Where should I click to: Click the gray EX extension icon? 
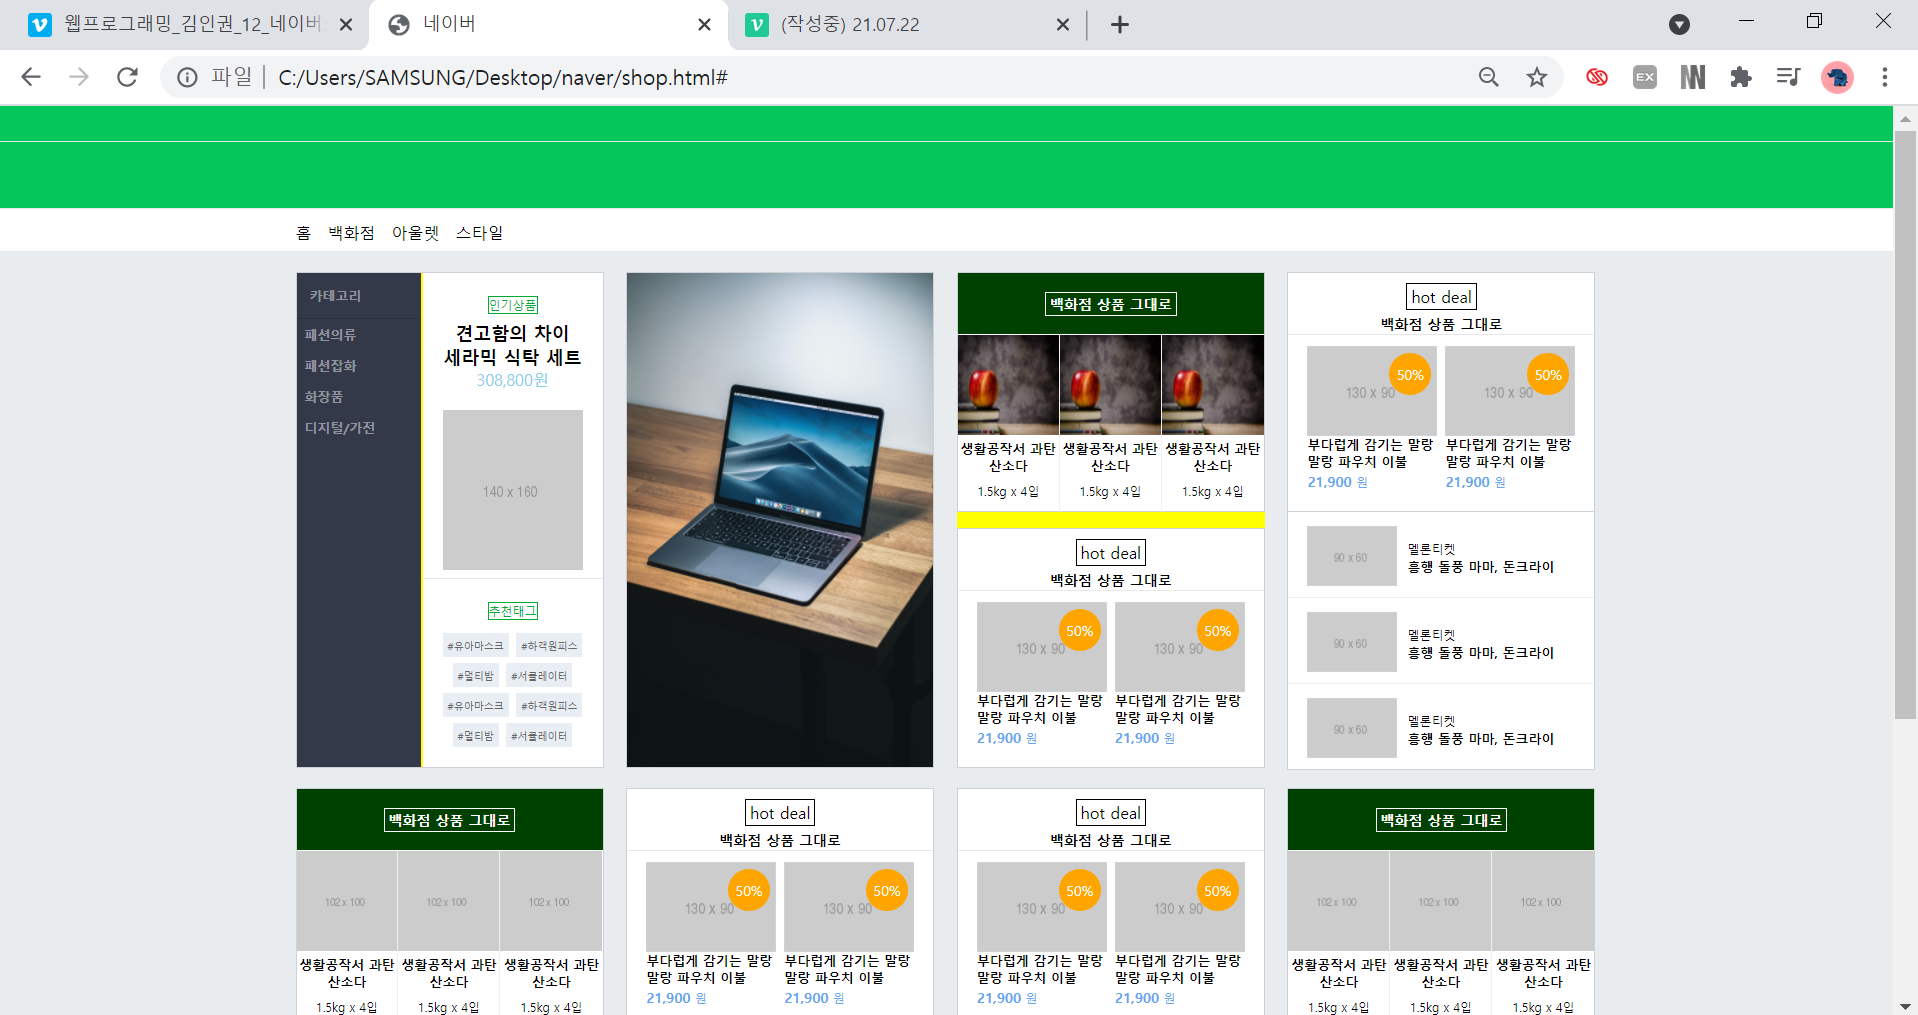[1645, 77]
